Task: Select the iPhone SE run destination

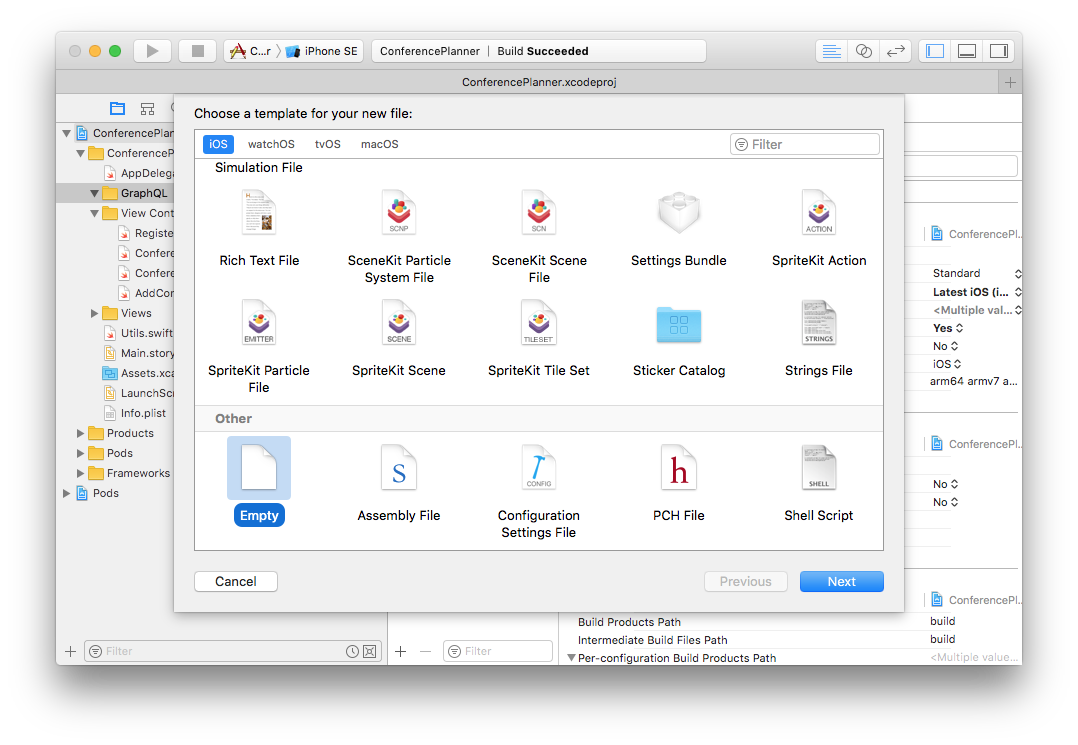Action: (x=322, y=51)
